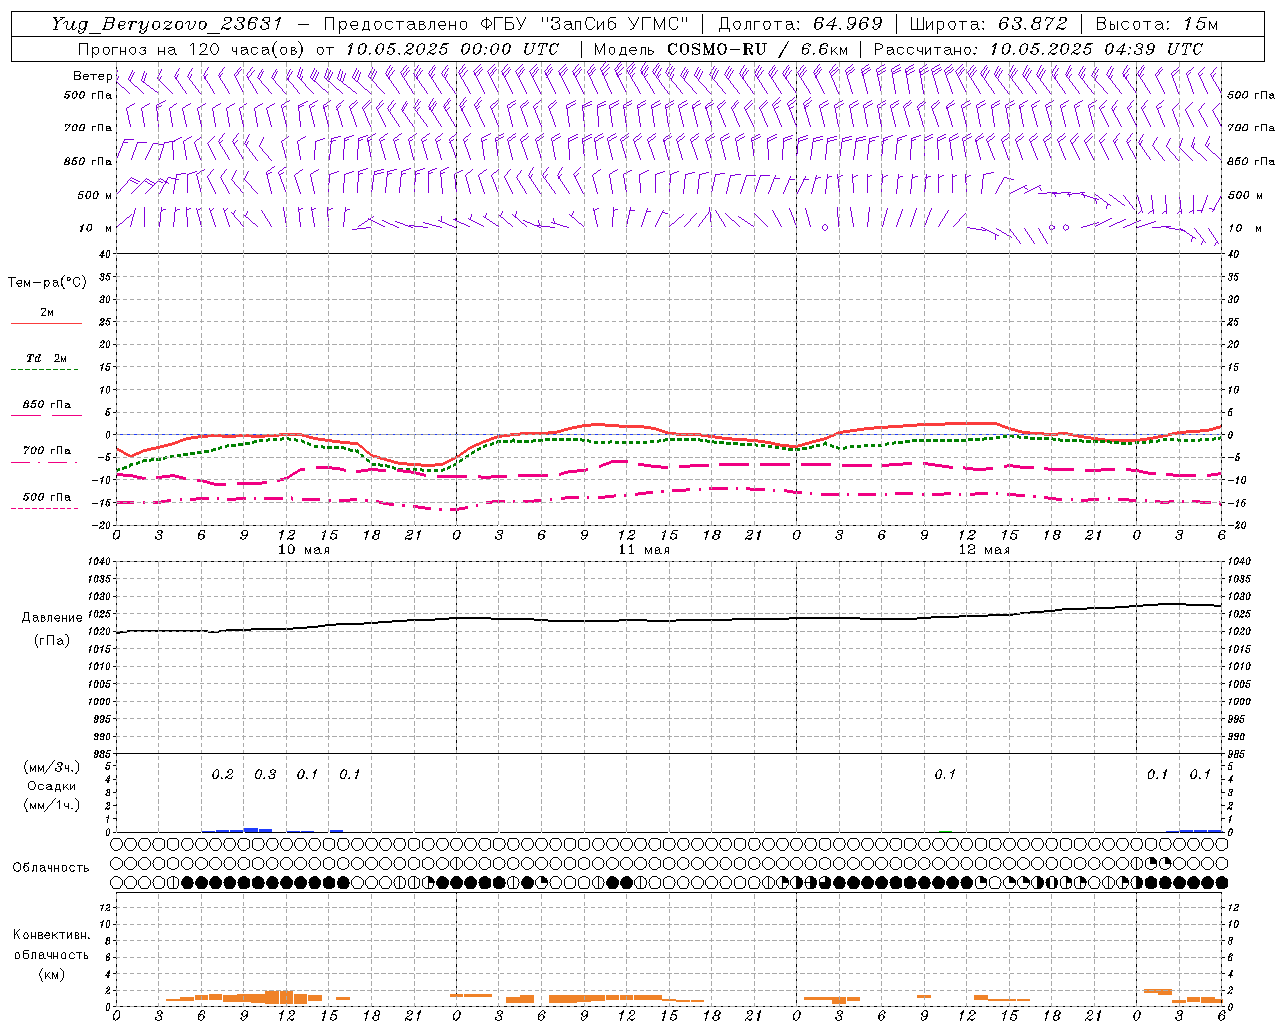This screenshot has width=1280, height=1024.
Task: Select the 'Осадки' precipitation label
Action: point(51,786)
